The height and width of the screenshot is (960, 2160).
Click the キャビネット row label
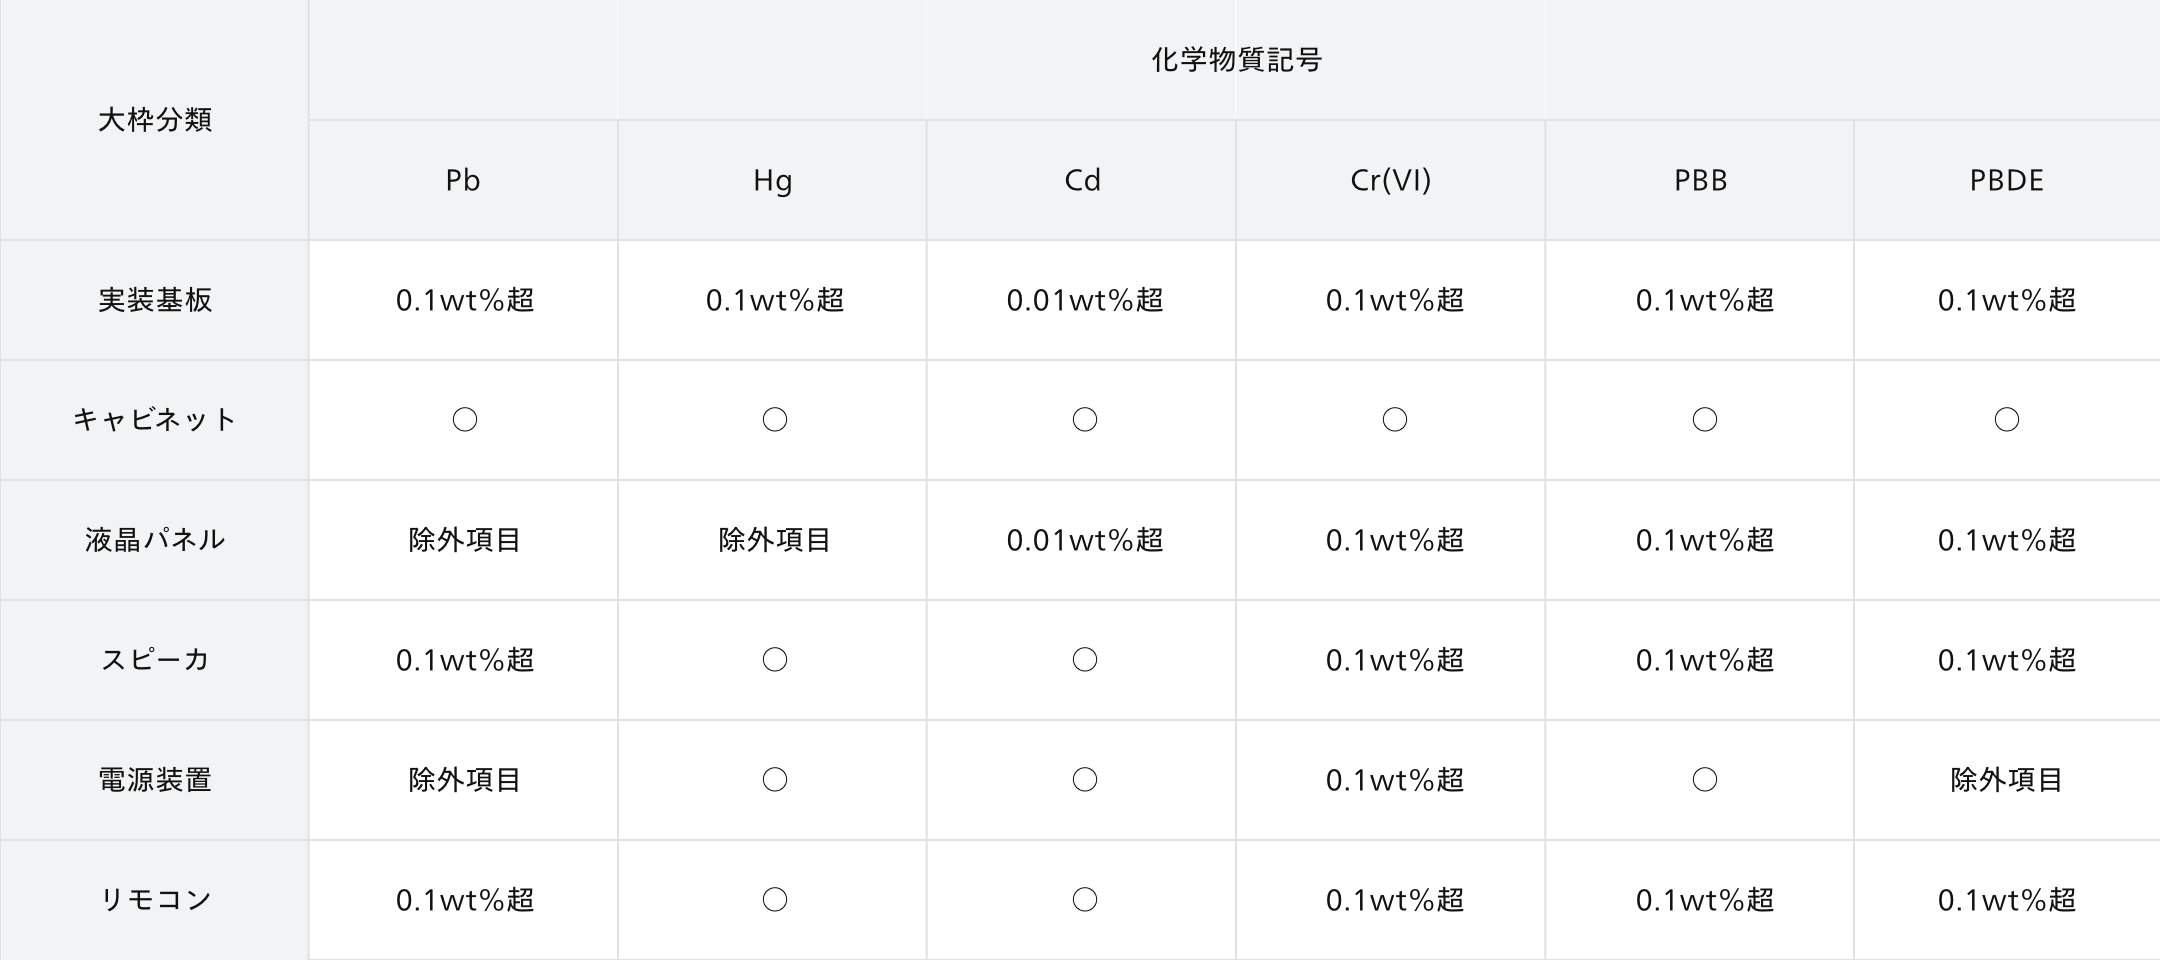155,420
